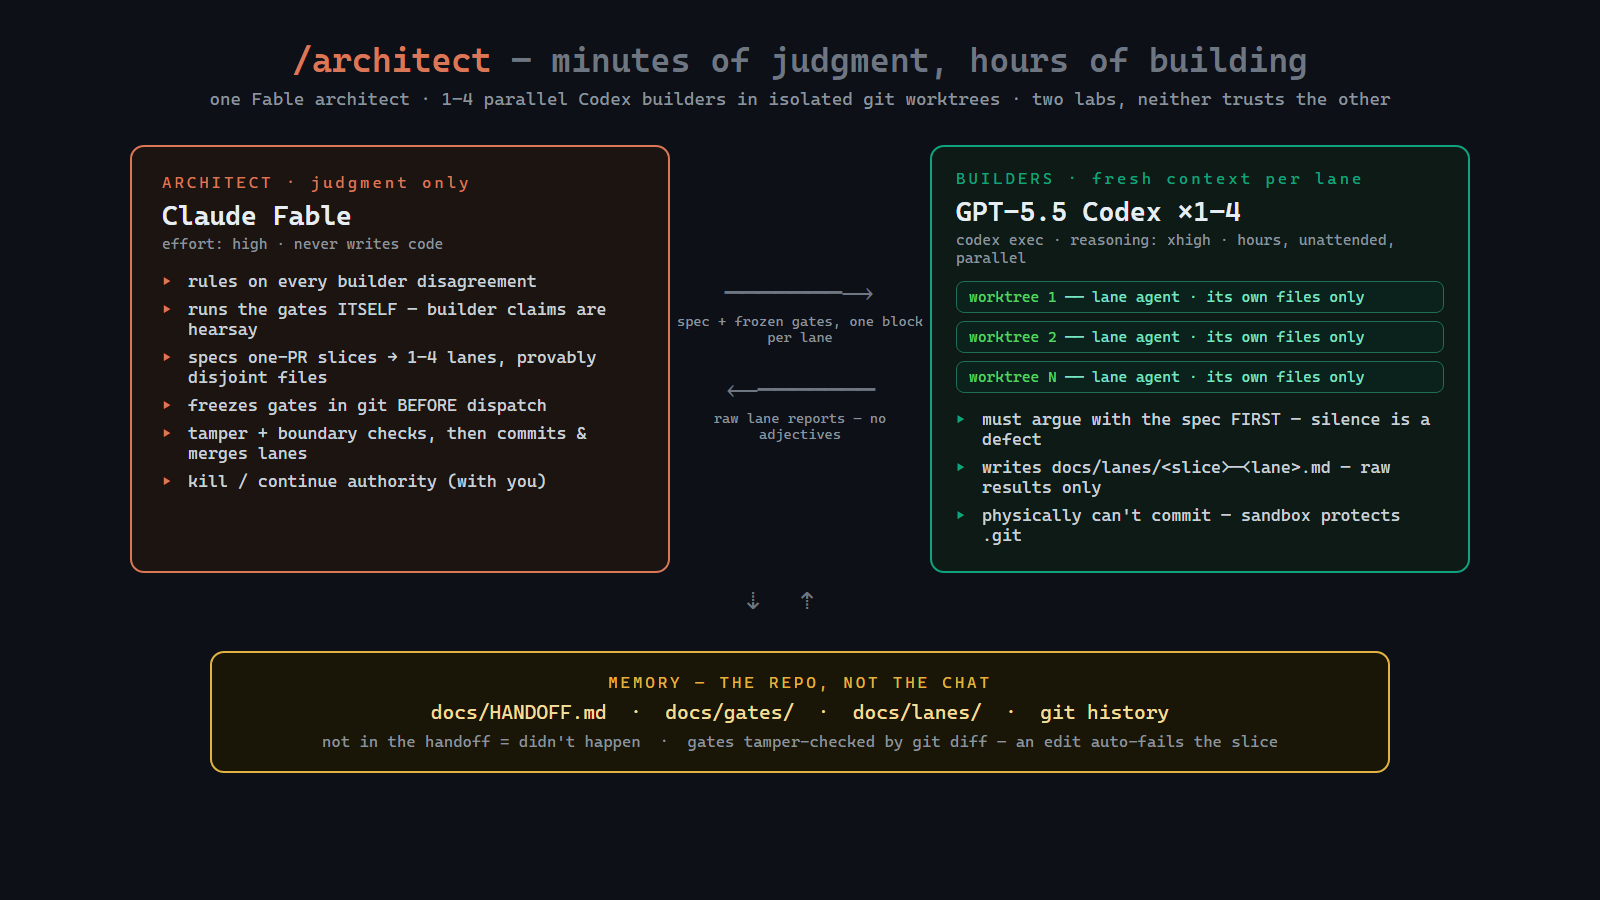Click 'MEMORY – THE REPO, NOT THE CHAT' label
The image size is (1600, 900).
(x=800, y=683)
